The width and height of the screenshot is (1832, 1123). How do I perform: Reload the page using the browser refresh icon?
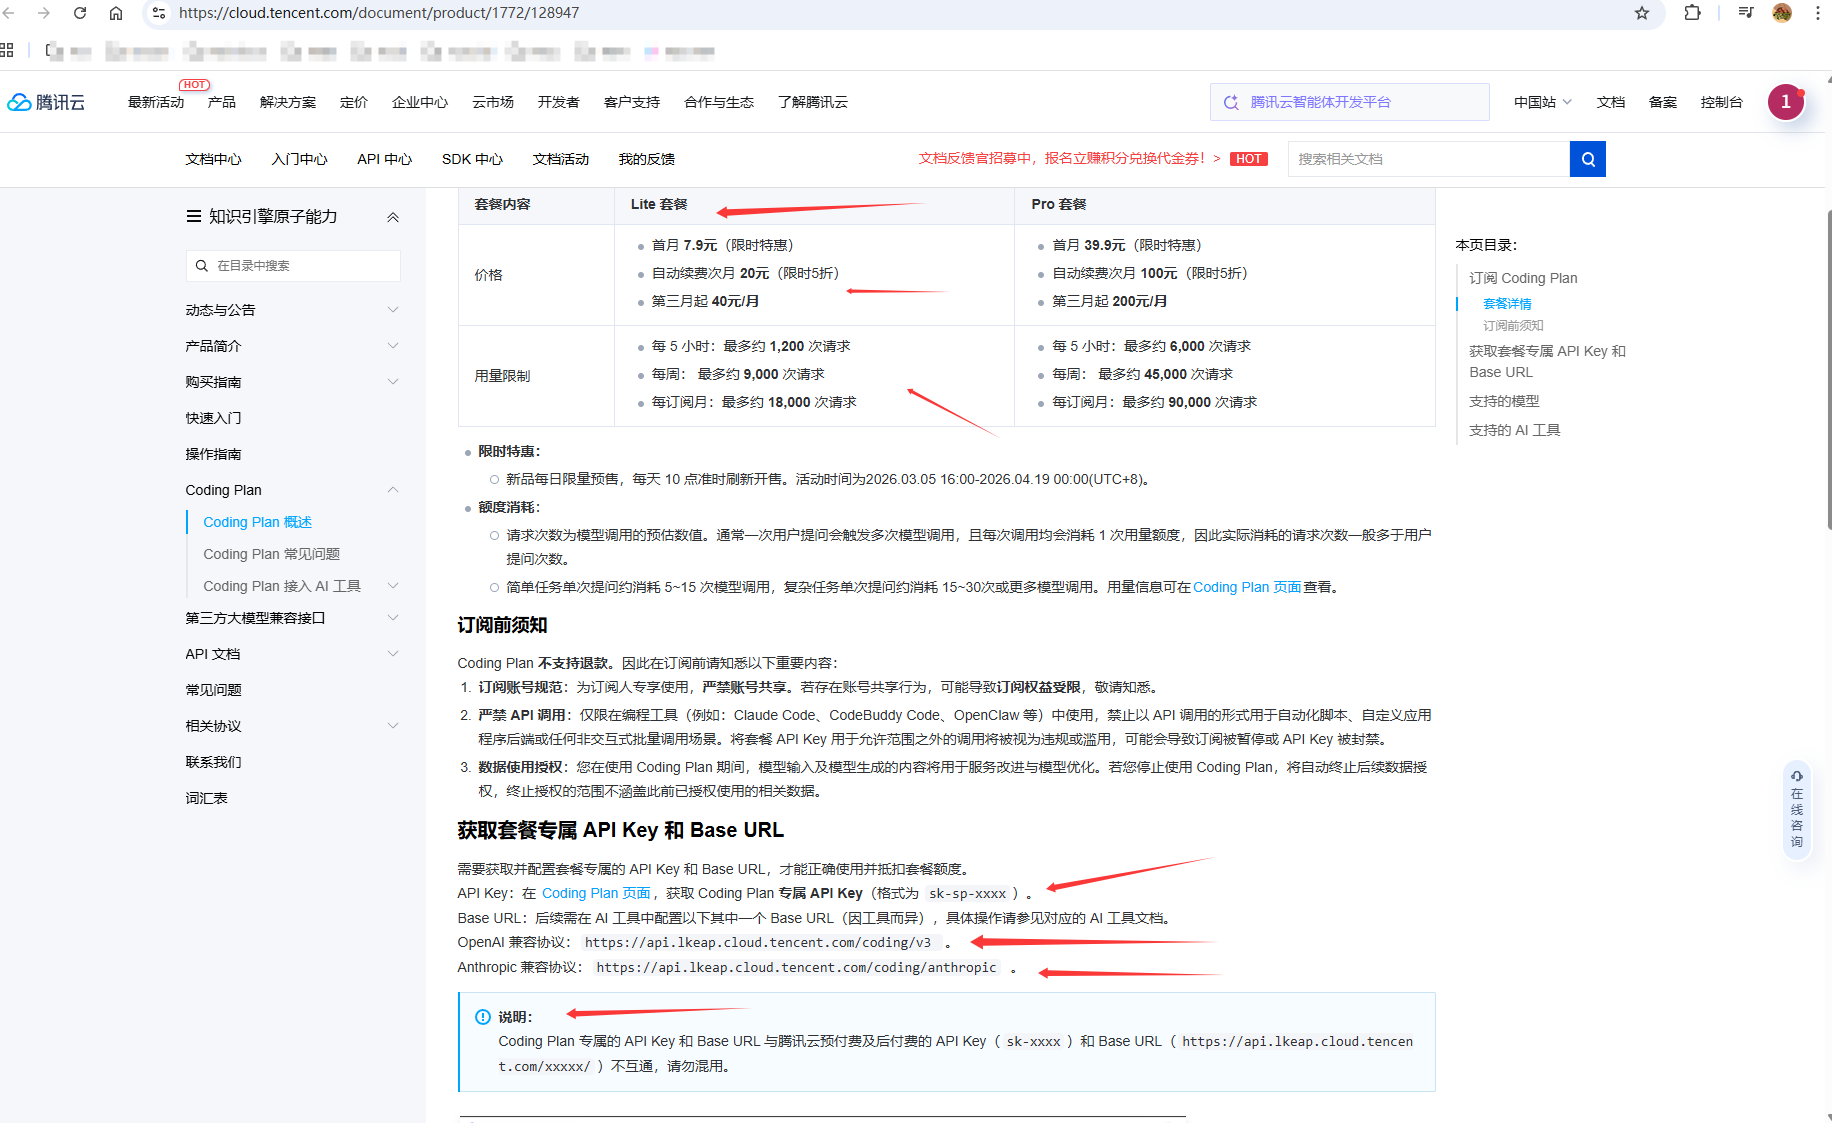click(x=80, y=13)
